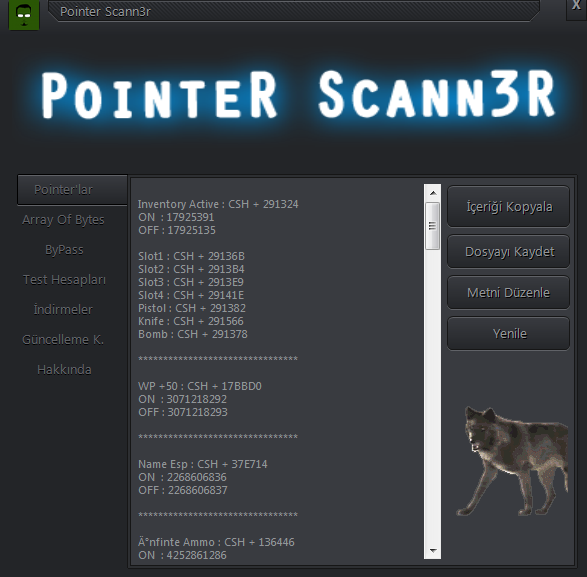Click the 'Bomb : CSH + 291378' line
The image size is (587, 577).
[192, 334]
